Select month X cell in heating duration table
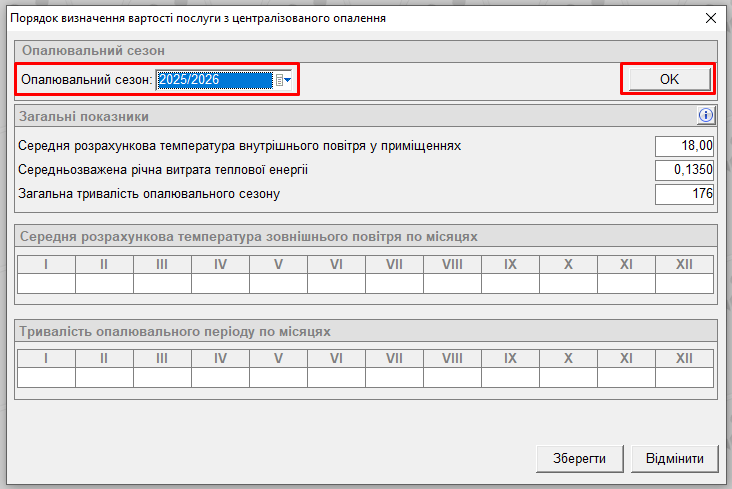Screen dimensions: 732x489 [568, 377]
